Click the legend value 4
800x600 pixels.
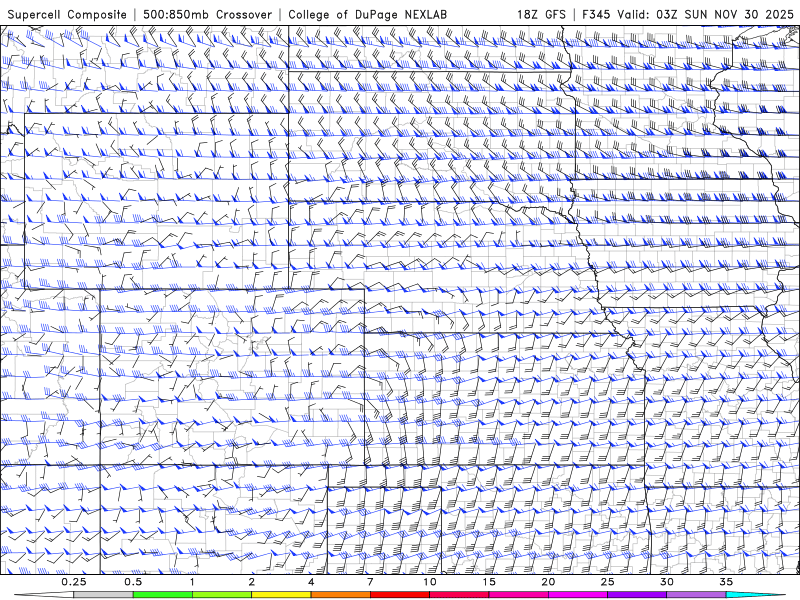click(311, 582)
